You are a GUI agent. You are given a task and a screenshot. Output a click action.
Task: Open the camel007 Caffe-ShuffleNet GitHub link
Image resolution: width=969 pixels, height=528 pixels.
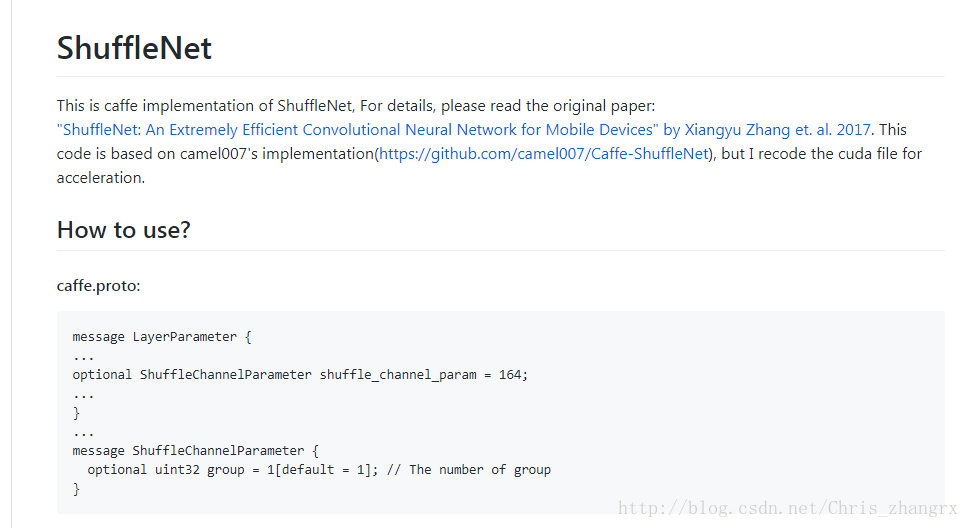tap(543, 154)
